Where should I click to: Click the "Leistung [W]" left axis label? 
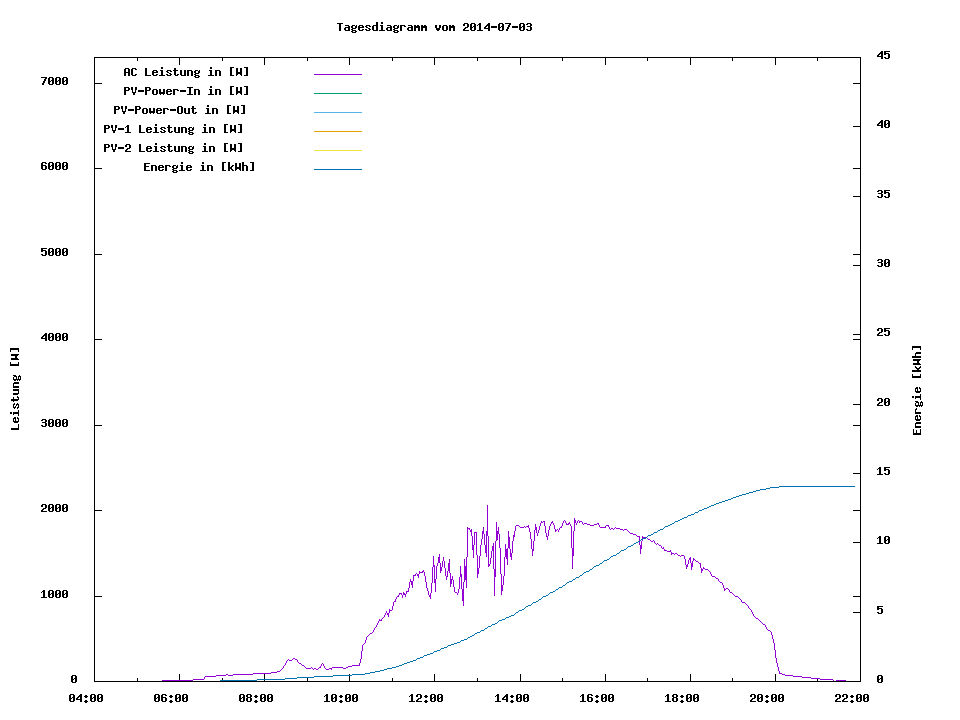click(15, 389)
